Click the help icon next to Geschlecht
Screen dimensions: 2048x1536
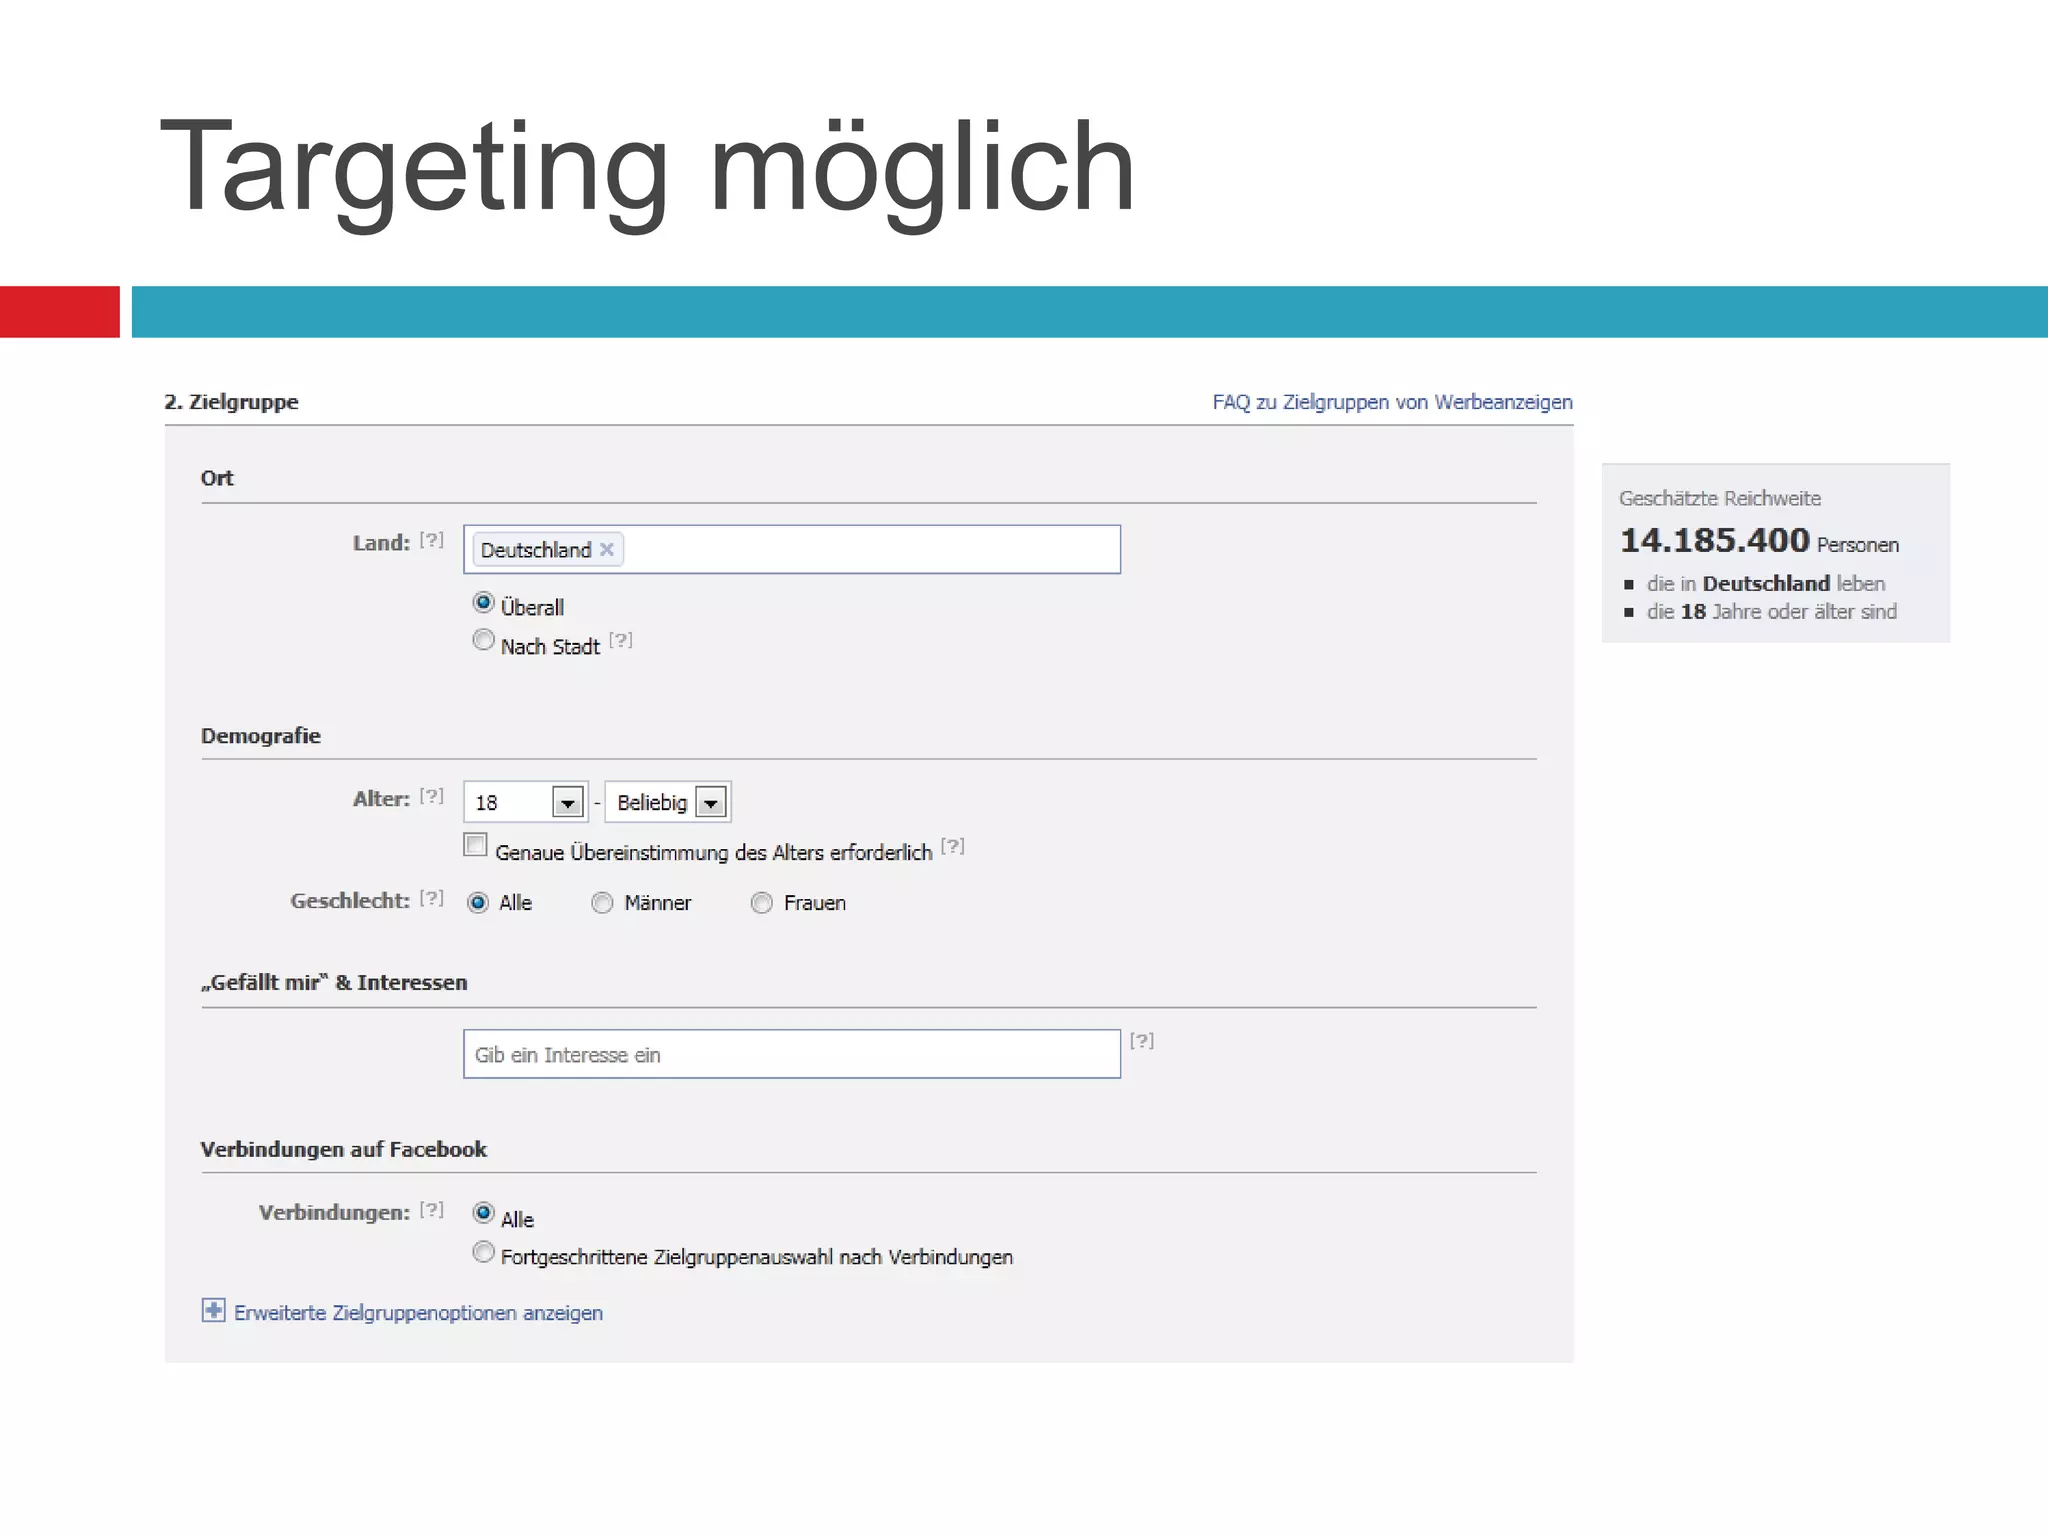[x=431, y=898]
